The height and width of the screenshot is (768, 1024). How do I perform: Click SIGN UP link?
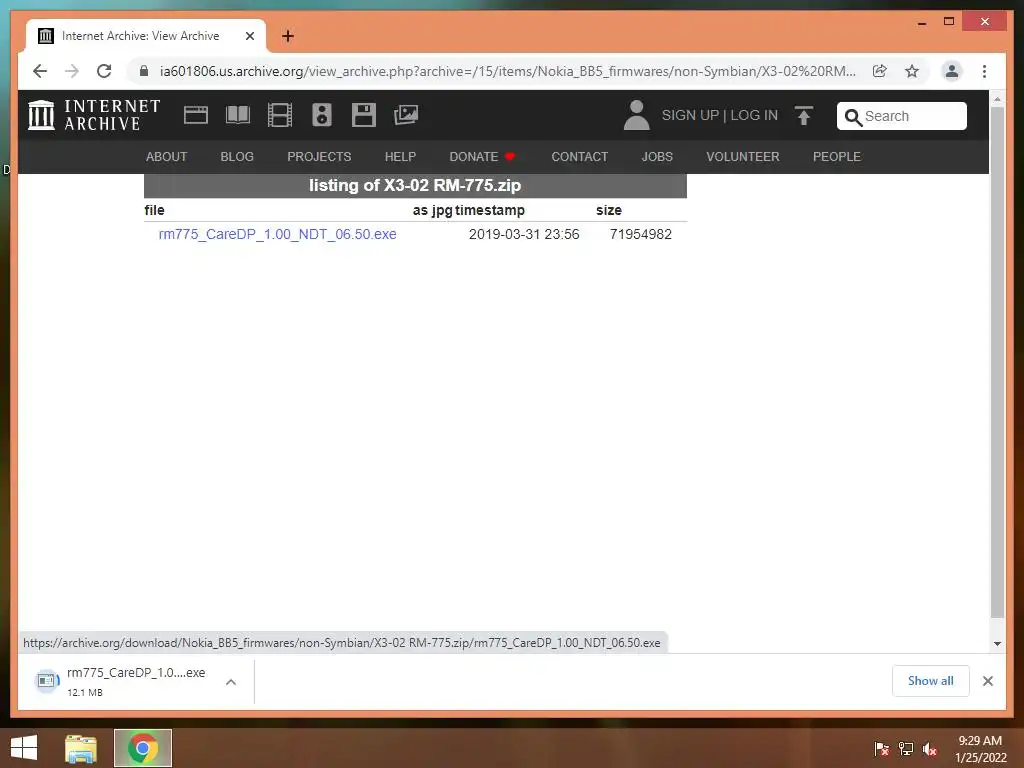pos(690,116)
